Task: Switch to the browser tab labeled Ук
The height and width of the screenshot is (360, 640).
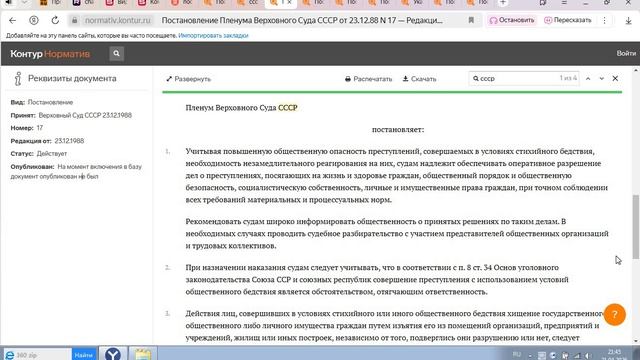Action: pyautogui.click(x=412, y=3)
